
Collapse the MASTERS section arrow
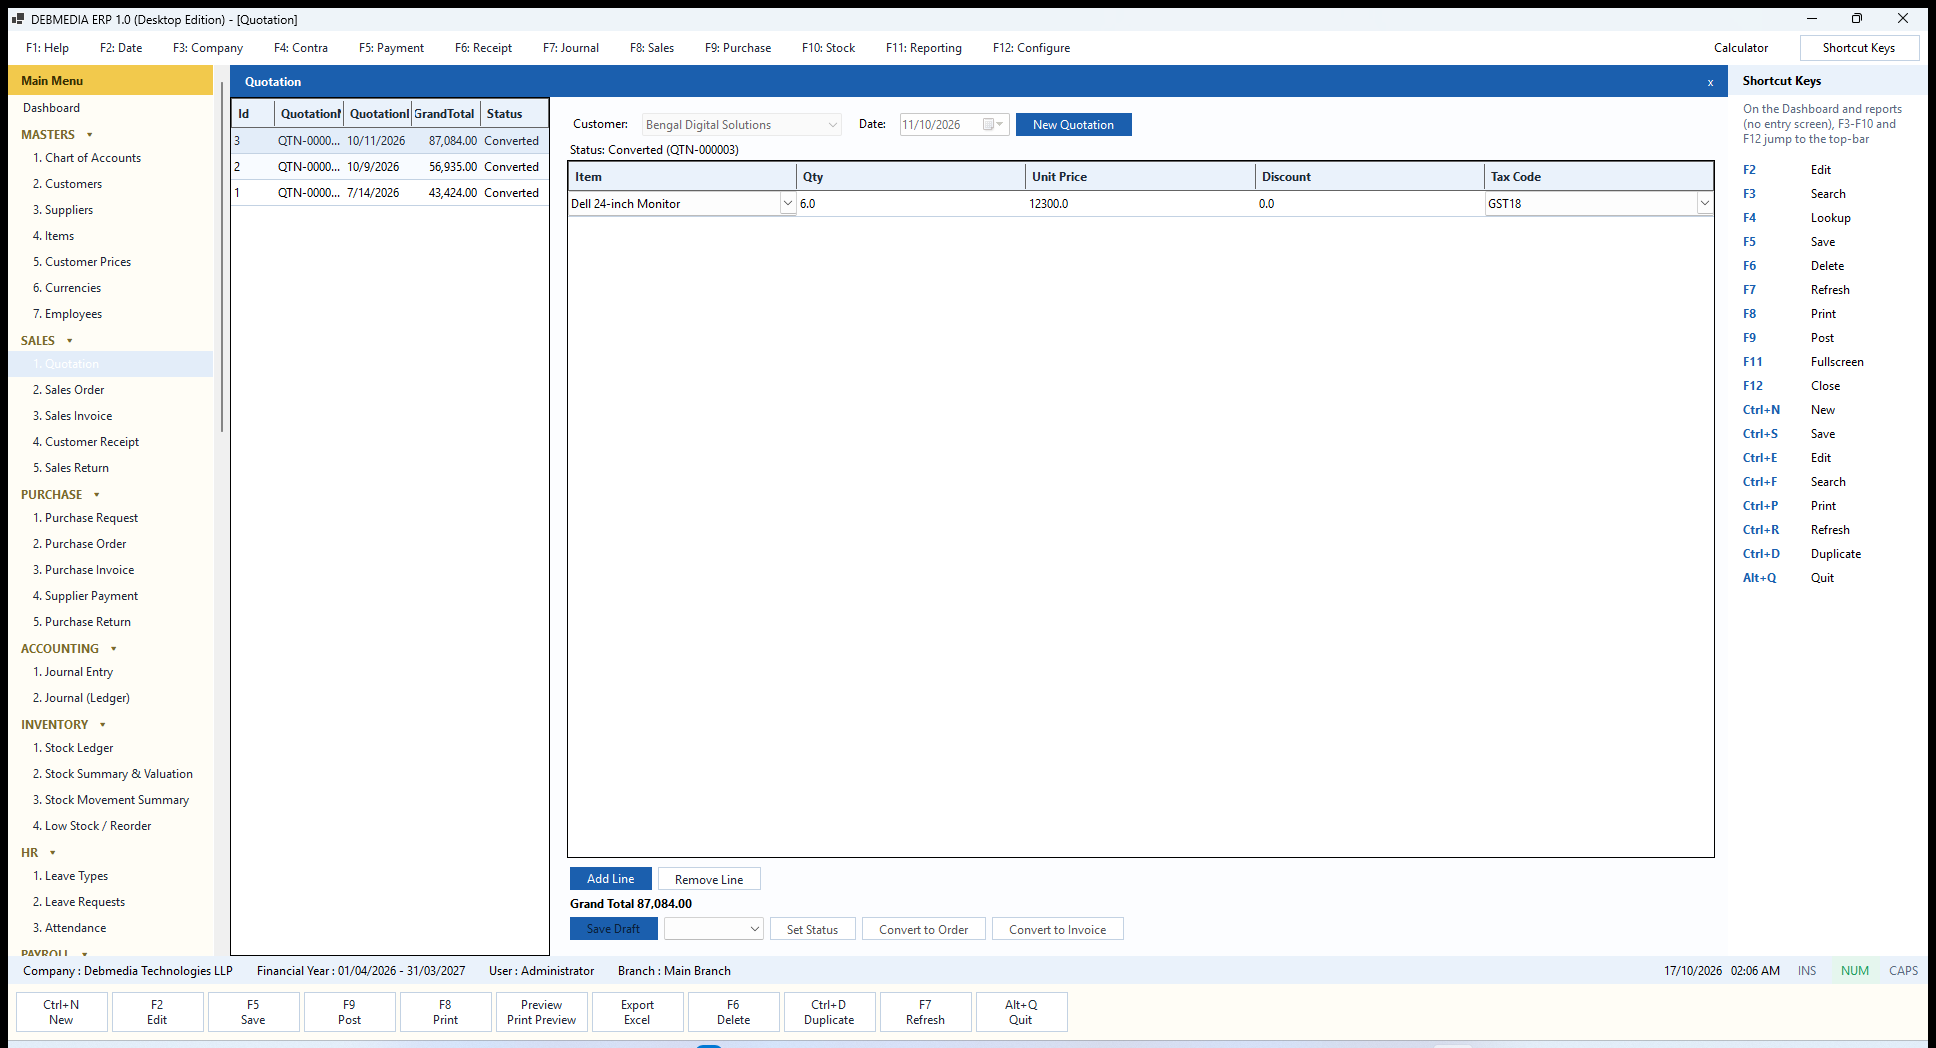coord(90,135)
